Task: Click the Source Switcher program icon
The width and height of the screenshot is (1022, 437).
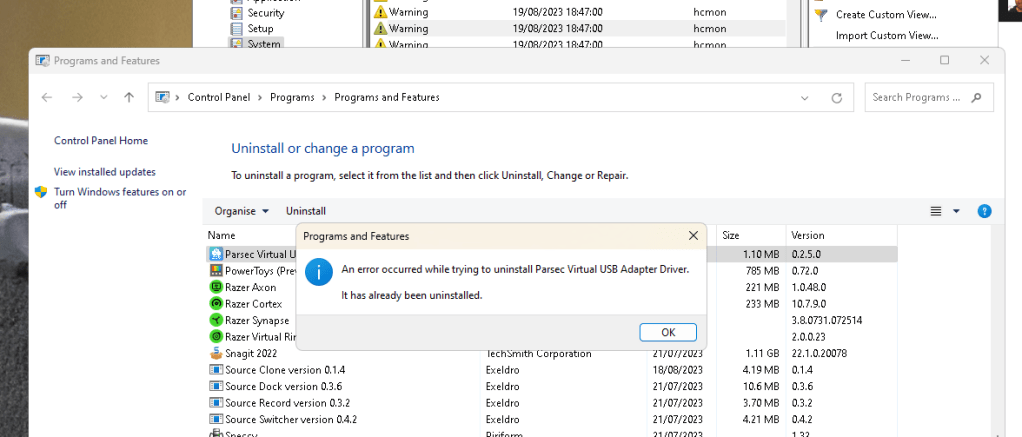Action: tap(216, 419)
